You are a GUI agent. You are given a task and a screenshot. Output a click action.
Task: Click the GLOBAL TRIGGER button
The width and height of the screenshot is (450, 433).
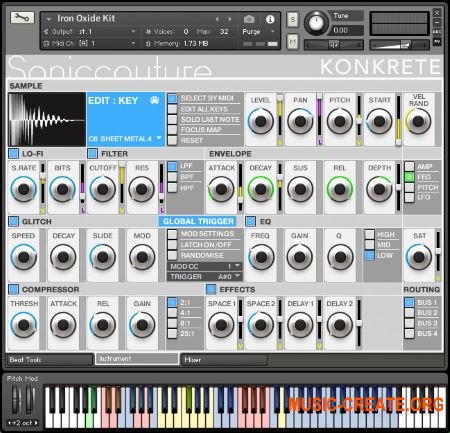[x=198, y=221]
